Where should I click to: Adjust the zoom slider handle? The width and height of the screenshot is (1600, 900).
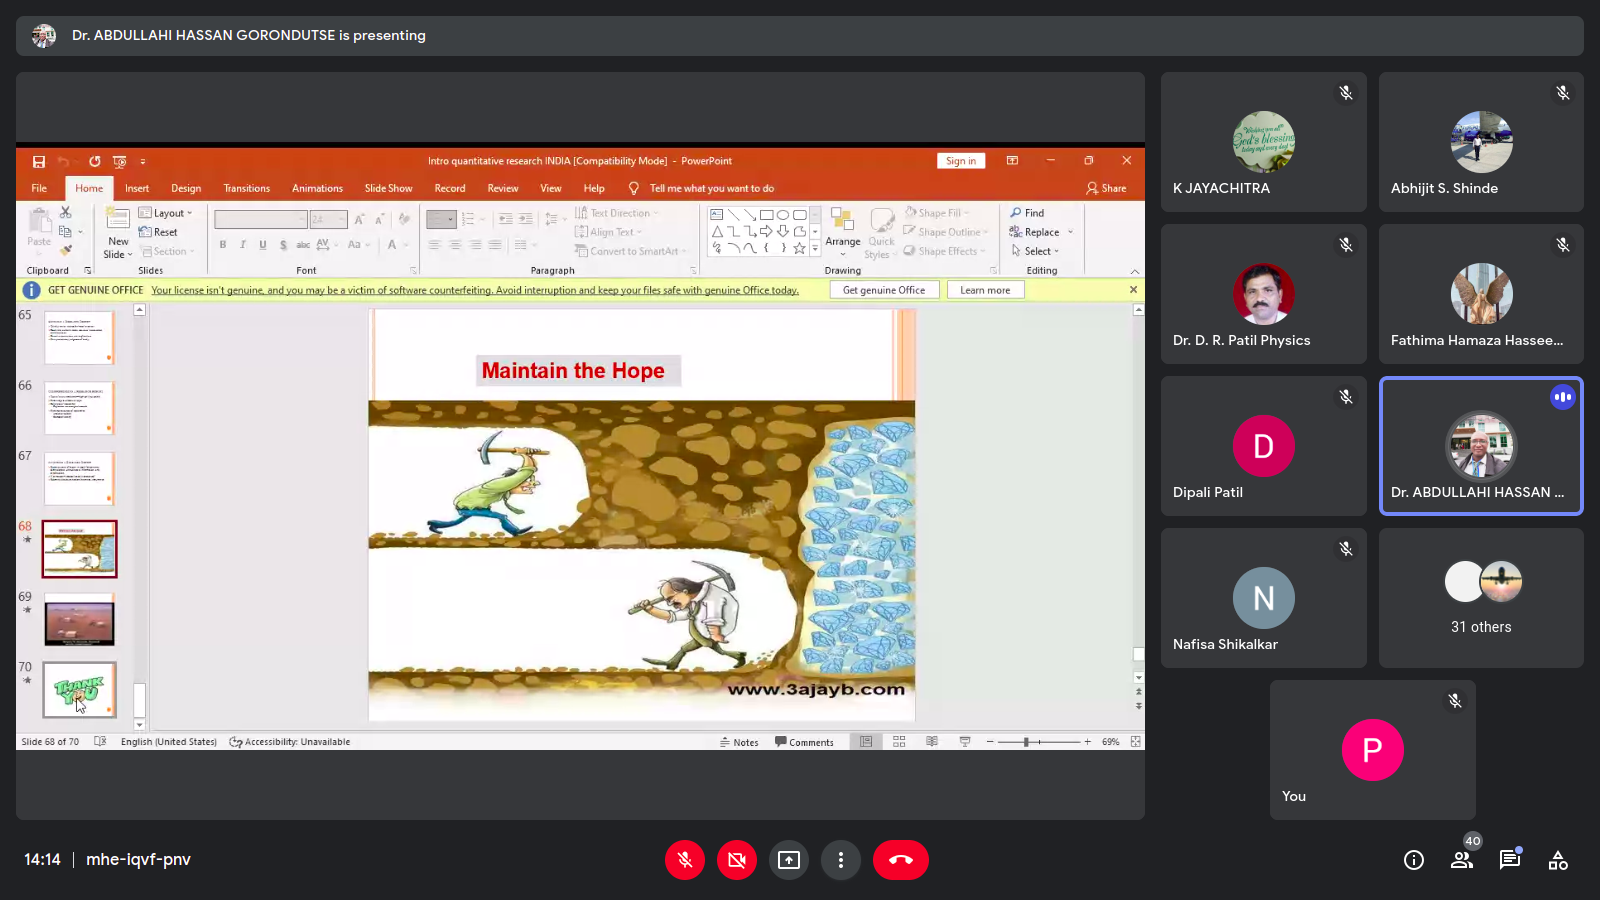click(x=1026, y=742)
